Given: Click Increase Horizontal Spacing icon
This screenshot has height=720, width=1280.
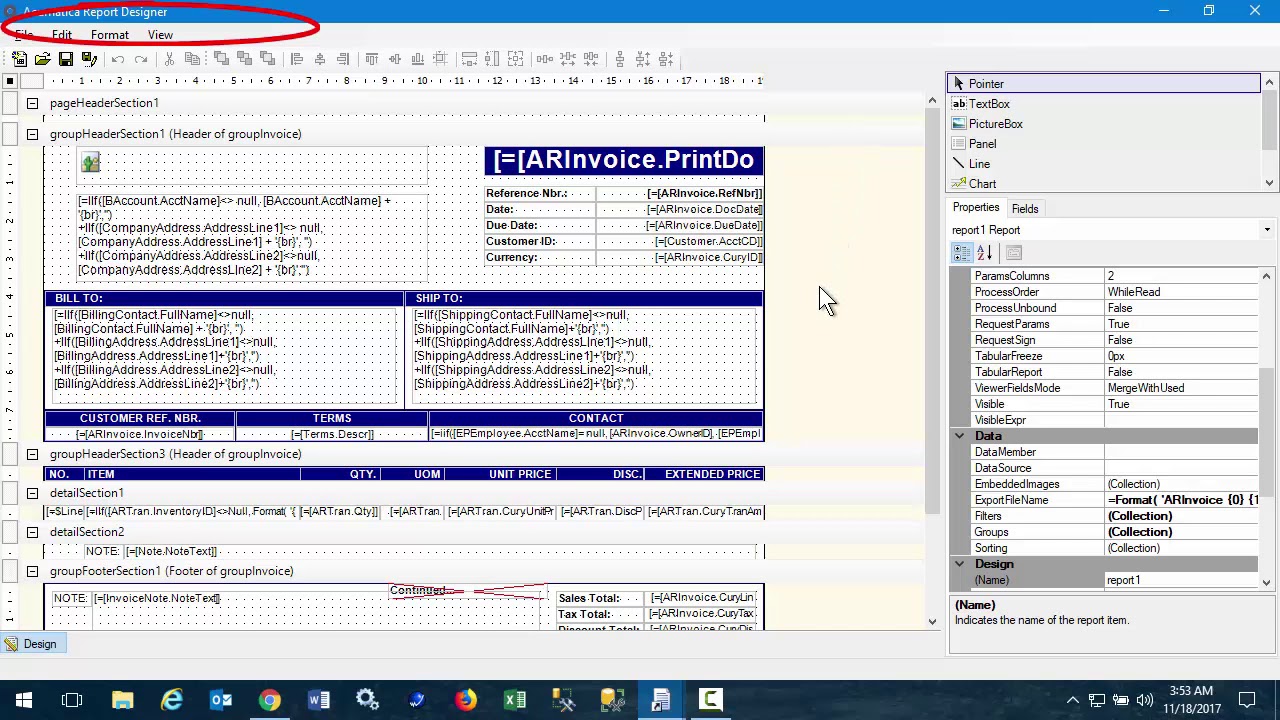Looking at the screenshot, I should [x=569, y=59].
